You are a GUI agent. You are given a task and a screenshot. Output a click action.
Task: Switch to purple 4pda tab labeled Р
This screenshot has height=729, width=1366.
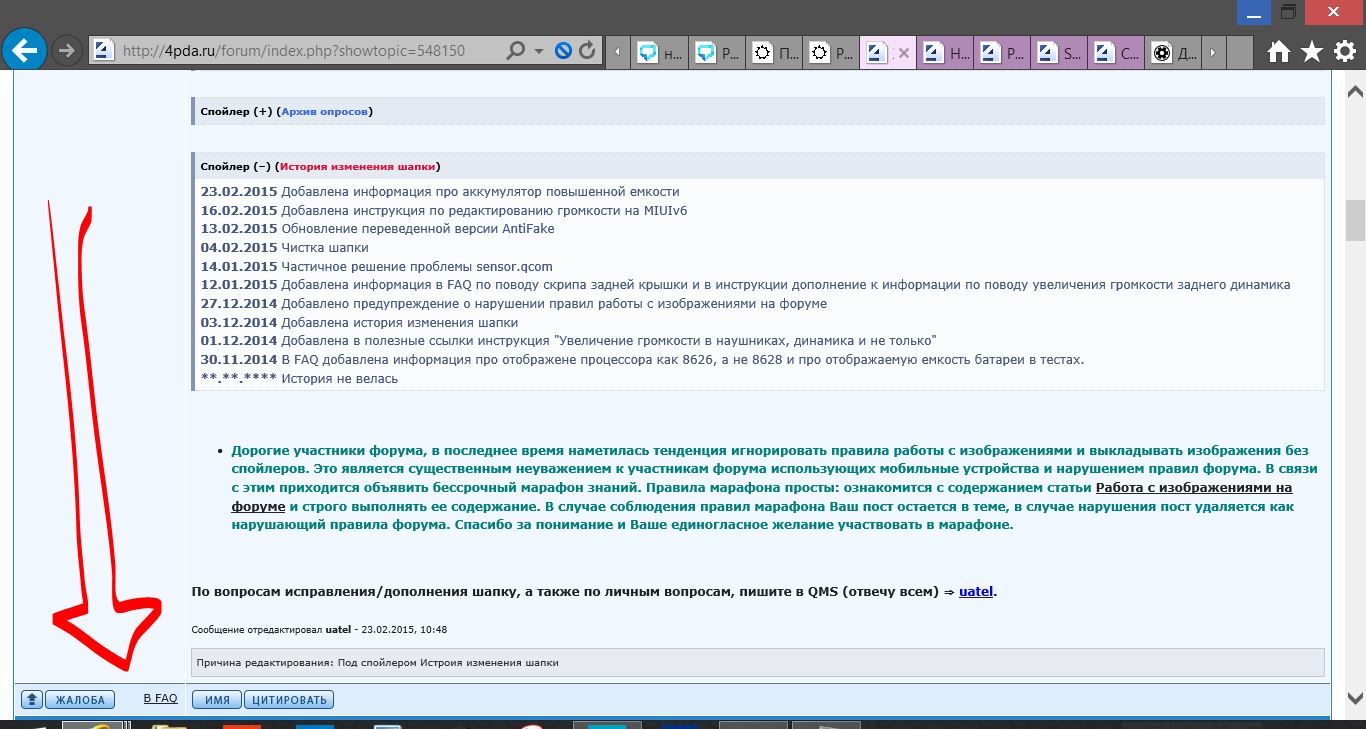pyautogui.click(x=1003, y=52)
